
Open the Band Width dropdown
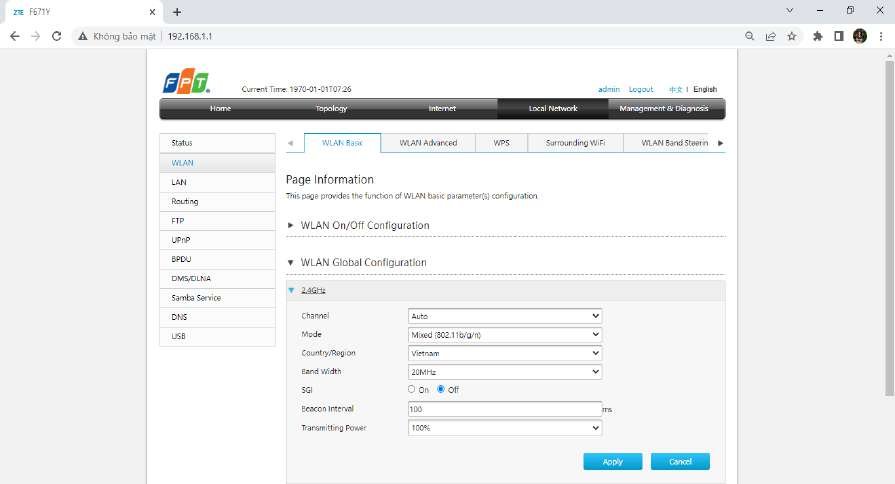[x=505, y=372]
